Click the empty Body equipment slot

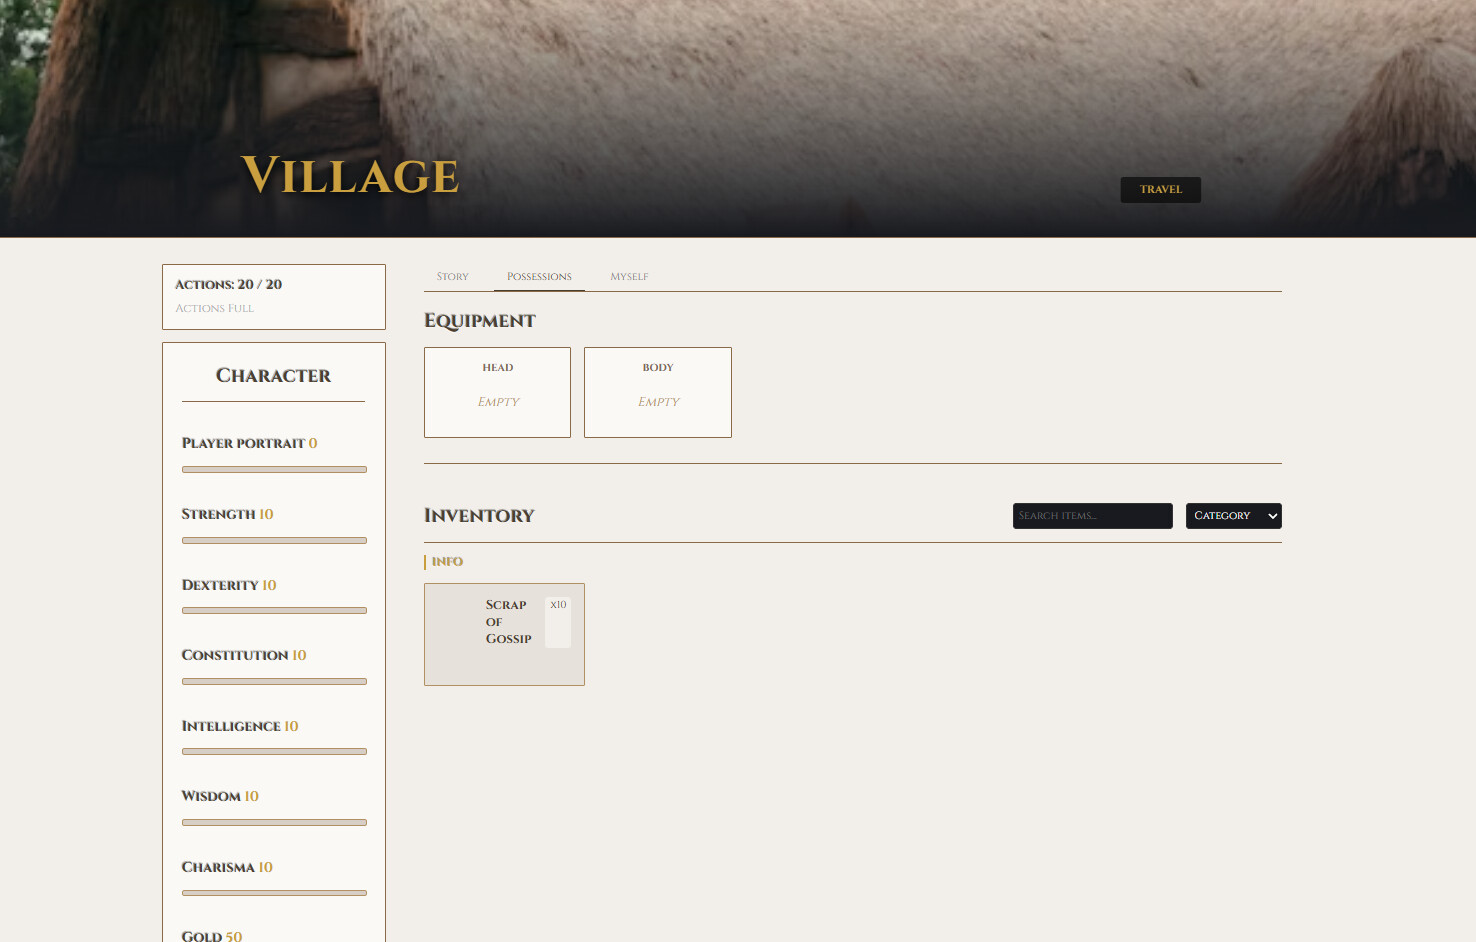[x=657, y=392]
